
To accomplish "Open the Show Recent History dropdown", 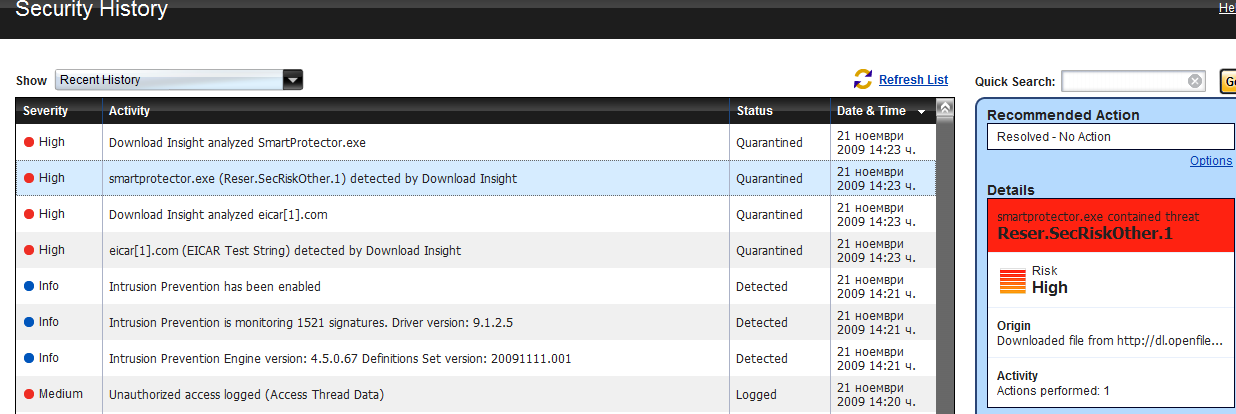I will coord(179,80).
